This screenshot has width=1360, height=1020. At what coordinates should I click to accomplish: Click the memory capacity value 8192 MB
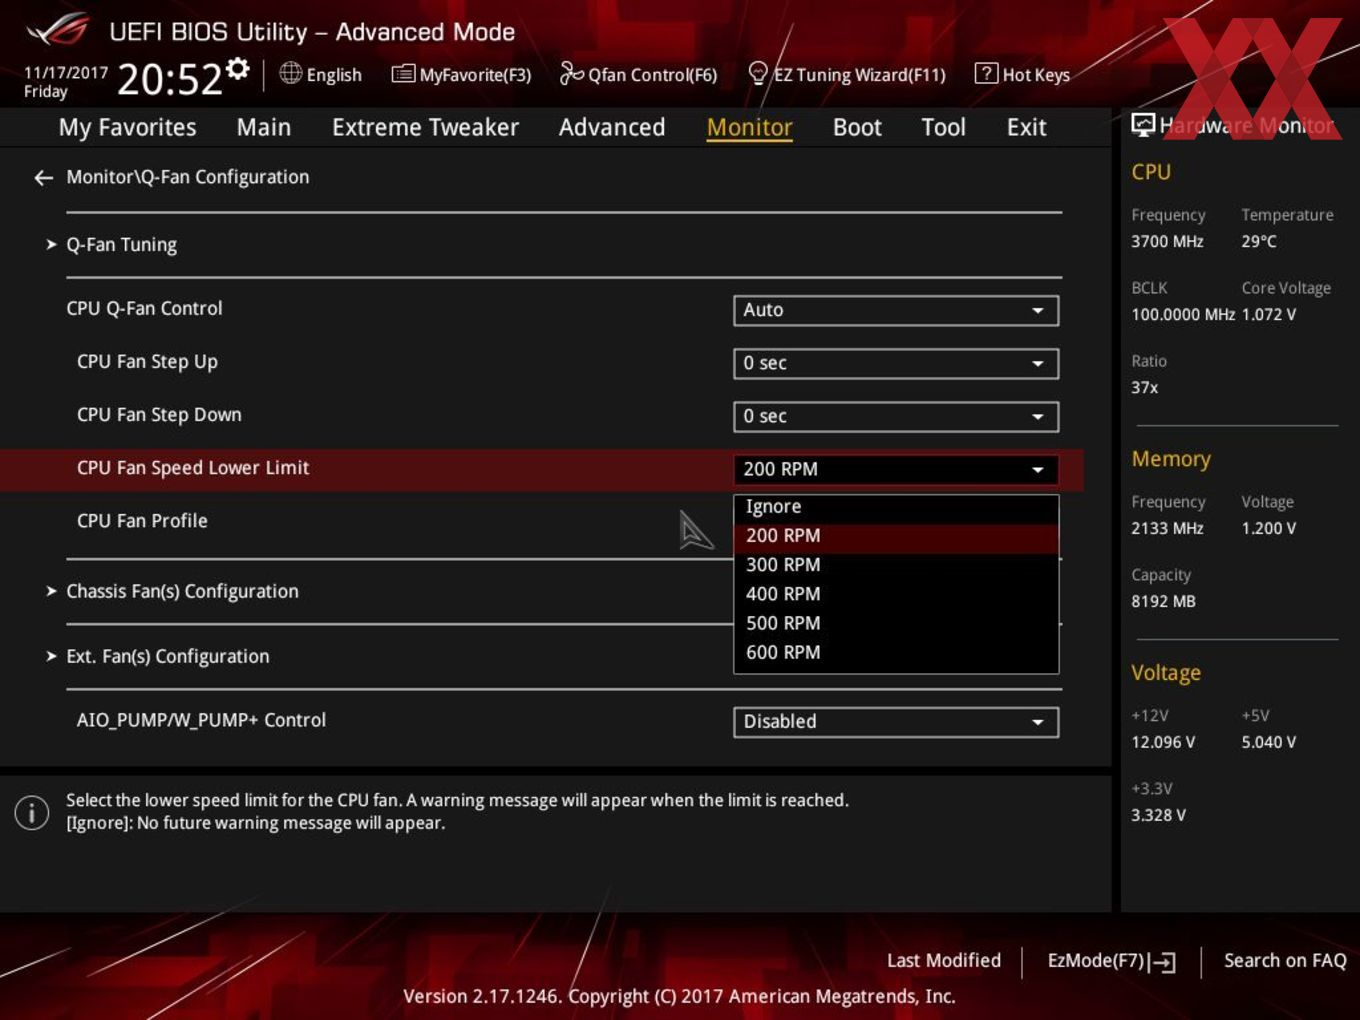(x=1163, y=602)
